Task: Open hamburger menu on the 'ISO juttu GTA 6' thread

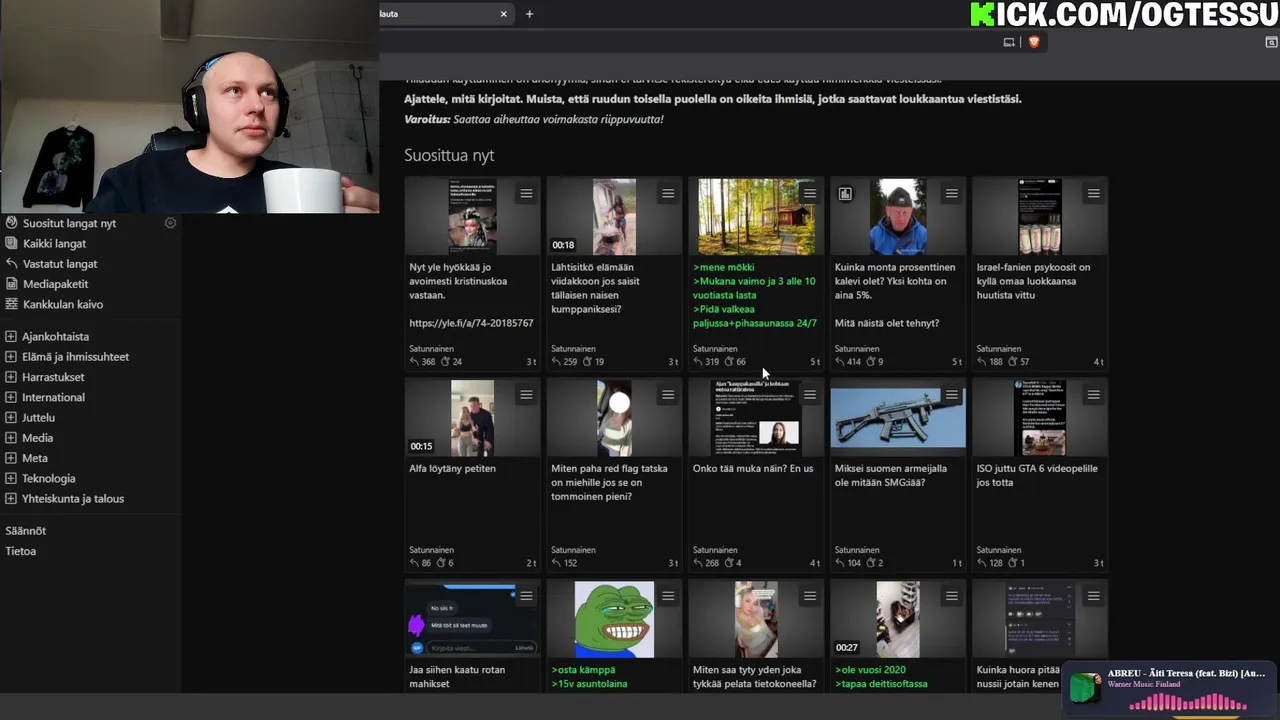Action: [1094, 395]
